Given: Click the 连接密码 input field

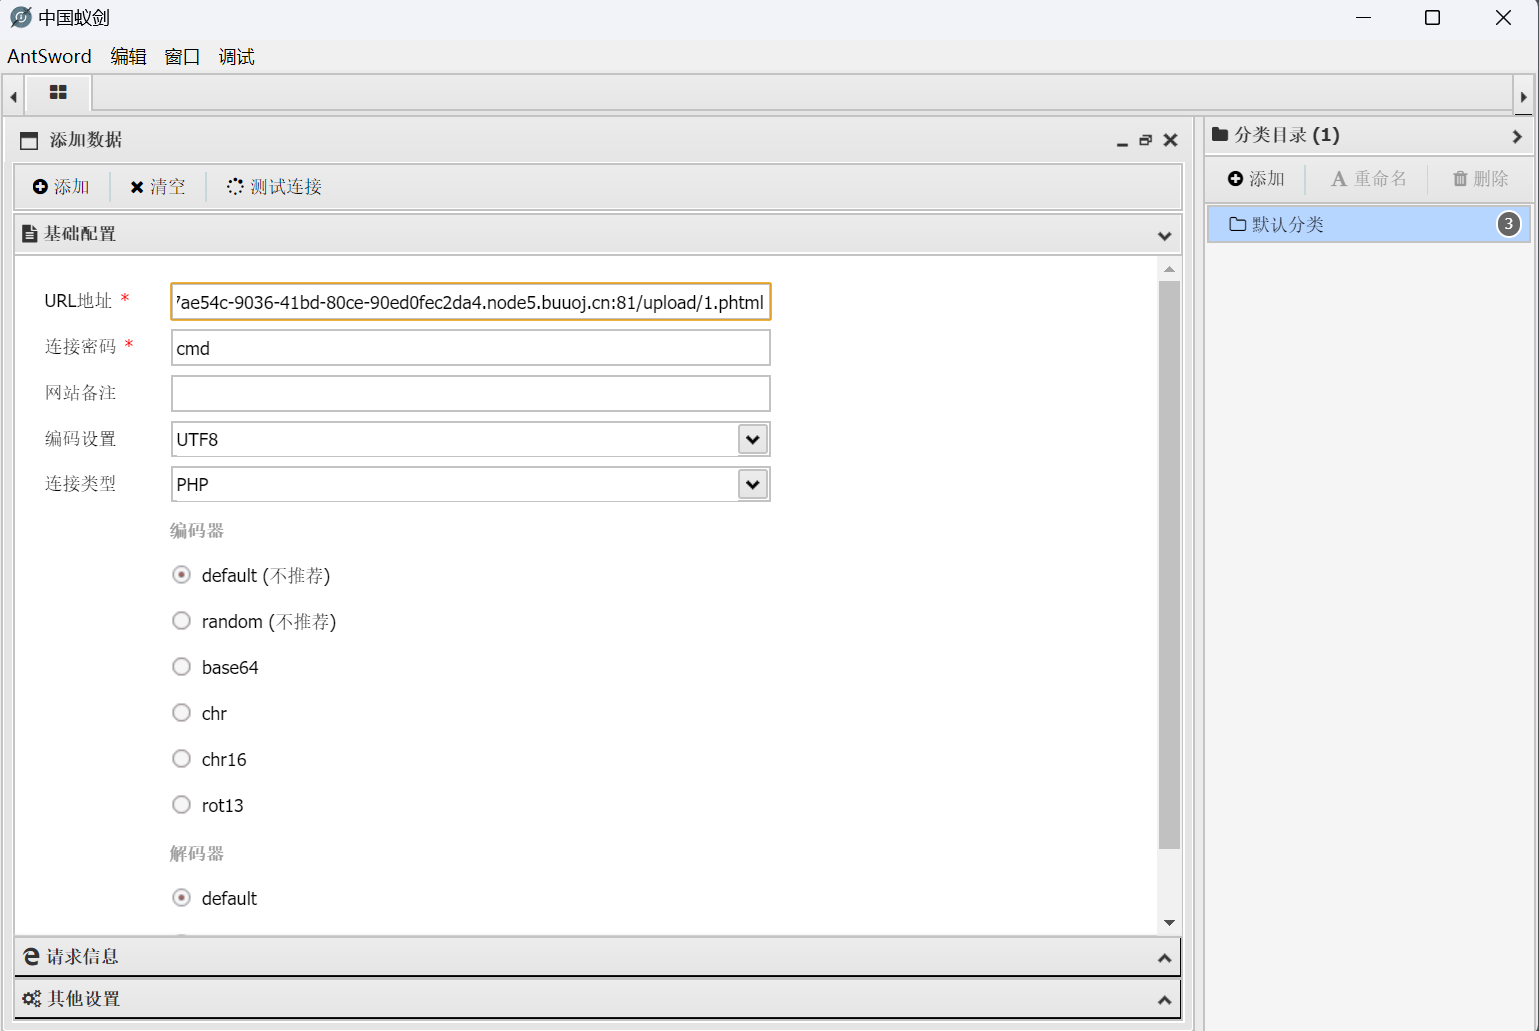Looking at the screenshot, I should [471, 348].
